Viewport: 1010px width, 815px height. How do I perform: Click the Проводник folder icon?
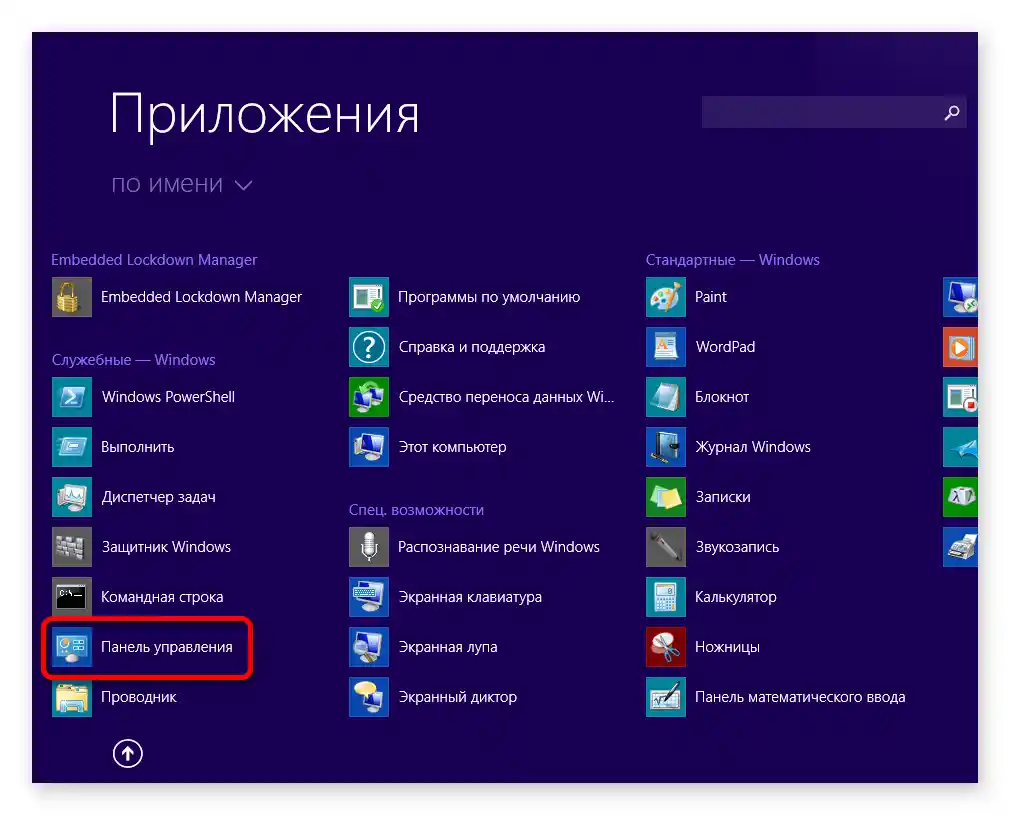coord(71,697)
